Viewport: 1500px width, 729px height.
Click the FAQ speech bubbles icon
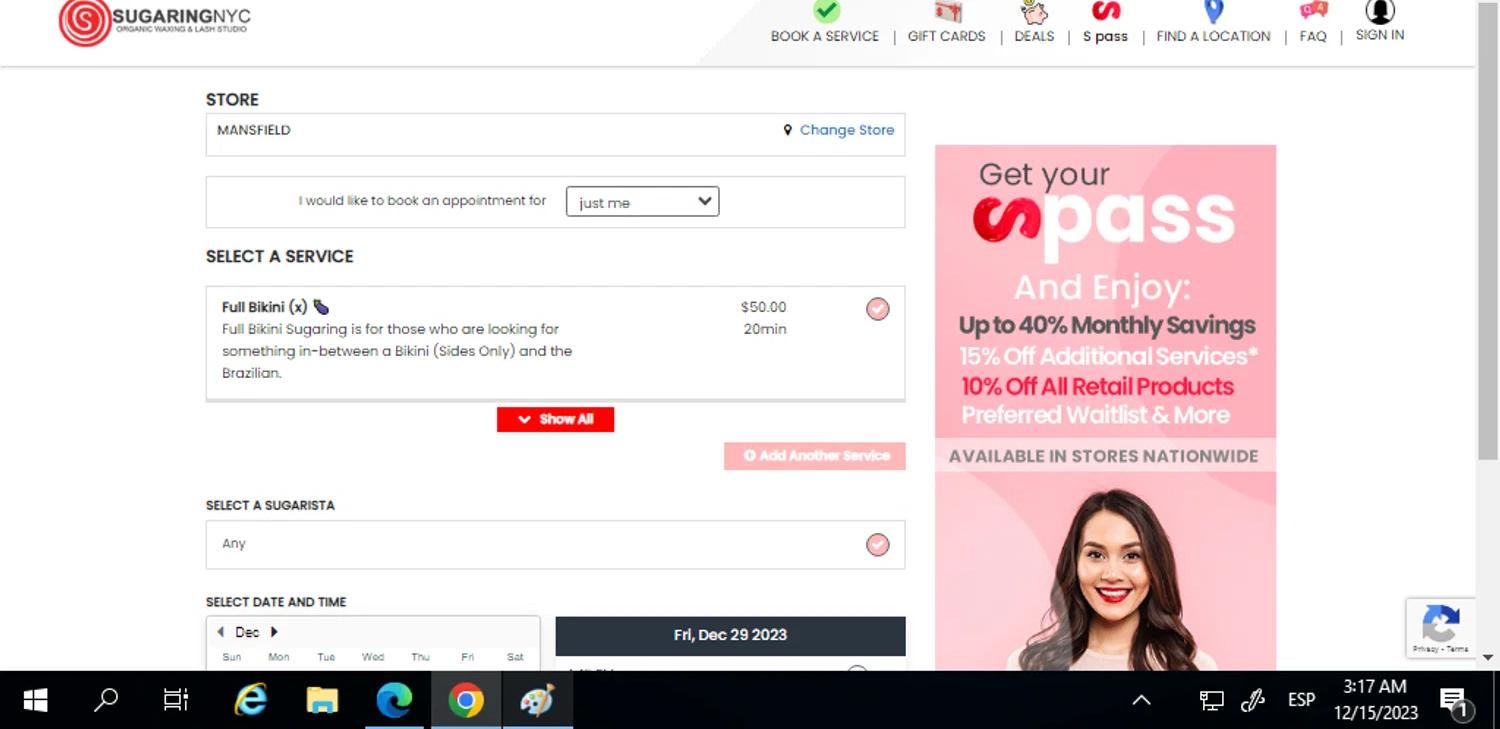(x=1313, y=11)
